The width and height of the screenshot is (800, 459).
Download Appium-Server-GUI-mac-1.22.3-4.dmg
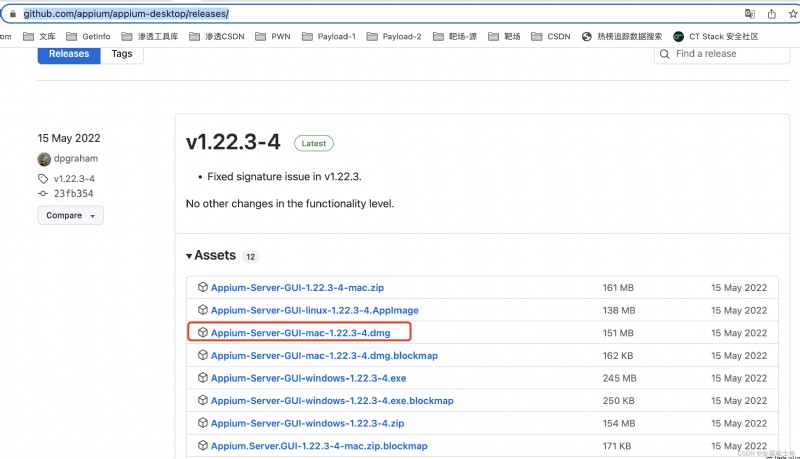click(x=301, y=333)
